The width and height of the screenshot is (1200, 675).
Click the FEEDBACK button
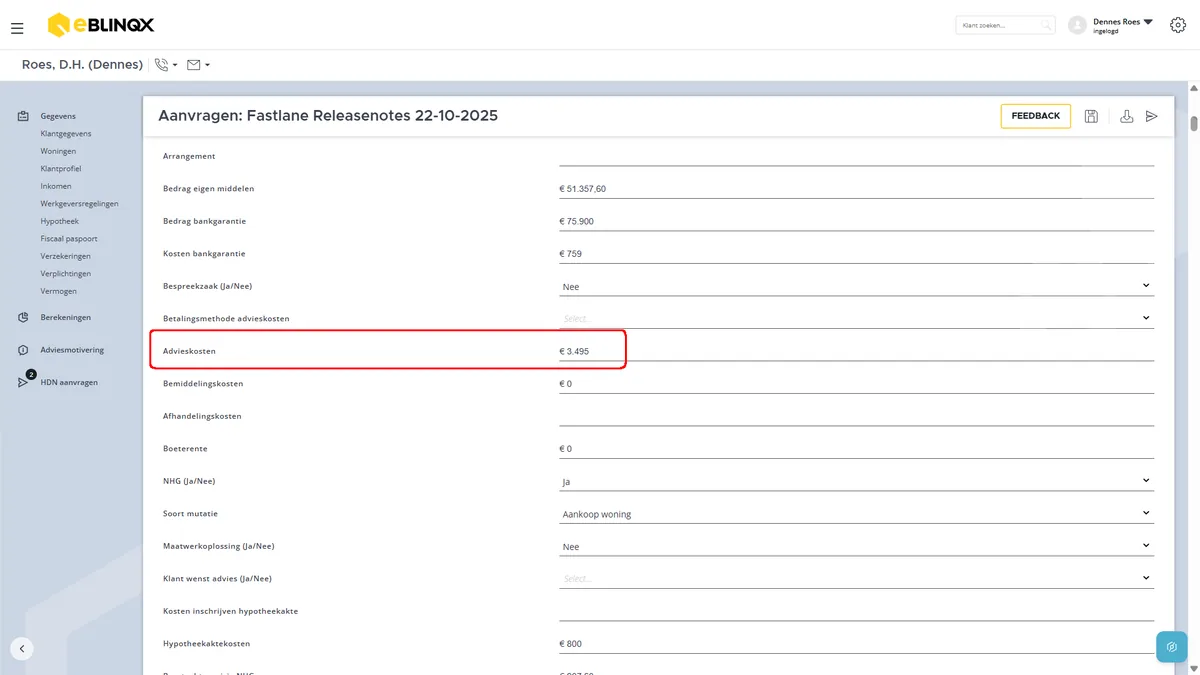[1036, 116]
